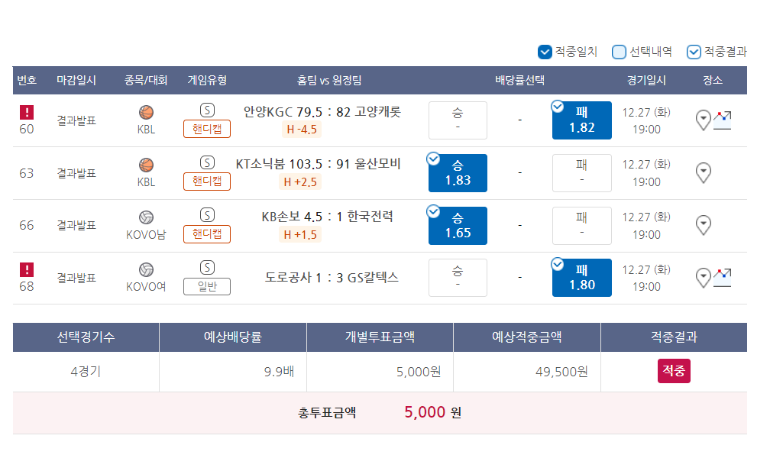This screenshot has height=473, width=760.
Task: Click basketball icon for KT소닉붐 game
Action: [146, 165]
